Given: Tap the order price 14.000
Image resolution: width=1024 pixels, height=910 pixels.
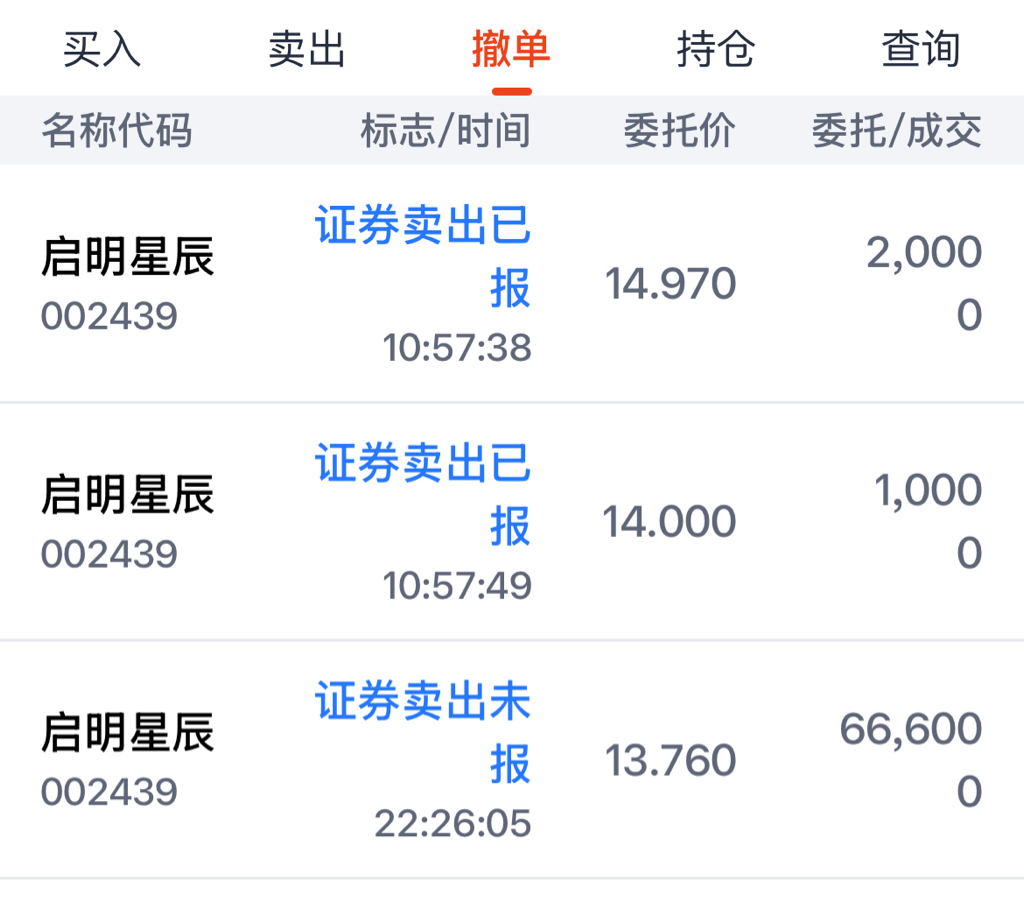Looking at the screenshot, I should pyautogui.click(x=669, y=522).
